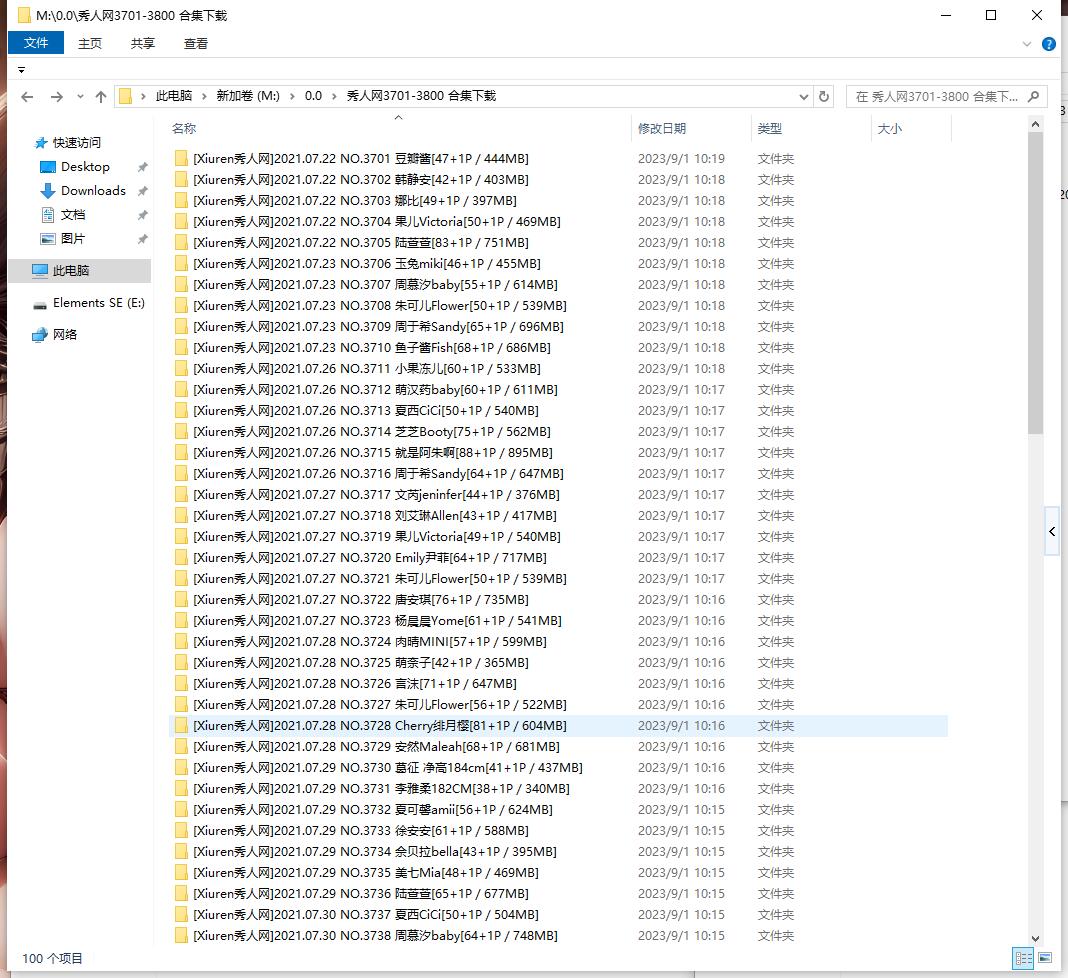Open the Help question mark icon
The width and height of the screenshot is (1068, 978).
[1049, 44]
